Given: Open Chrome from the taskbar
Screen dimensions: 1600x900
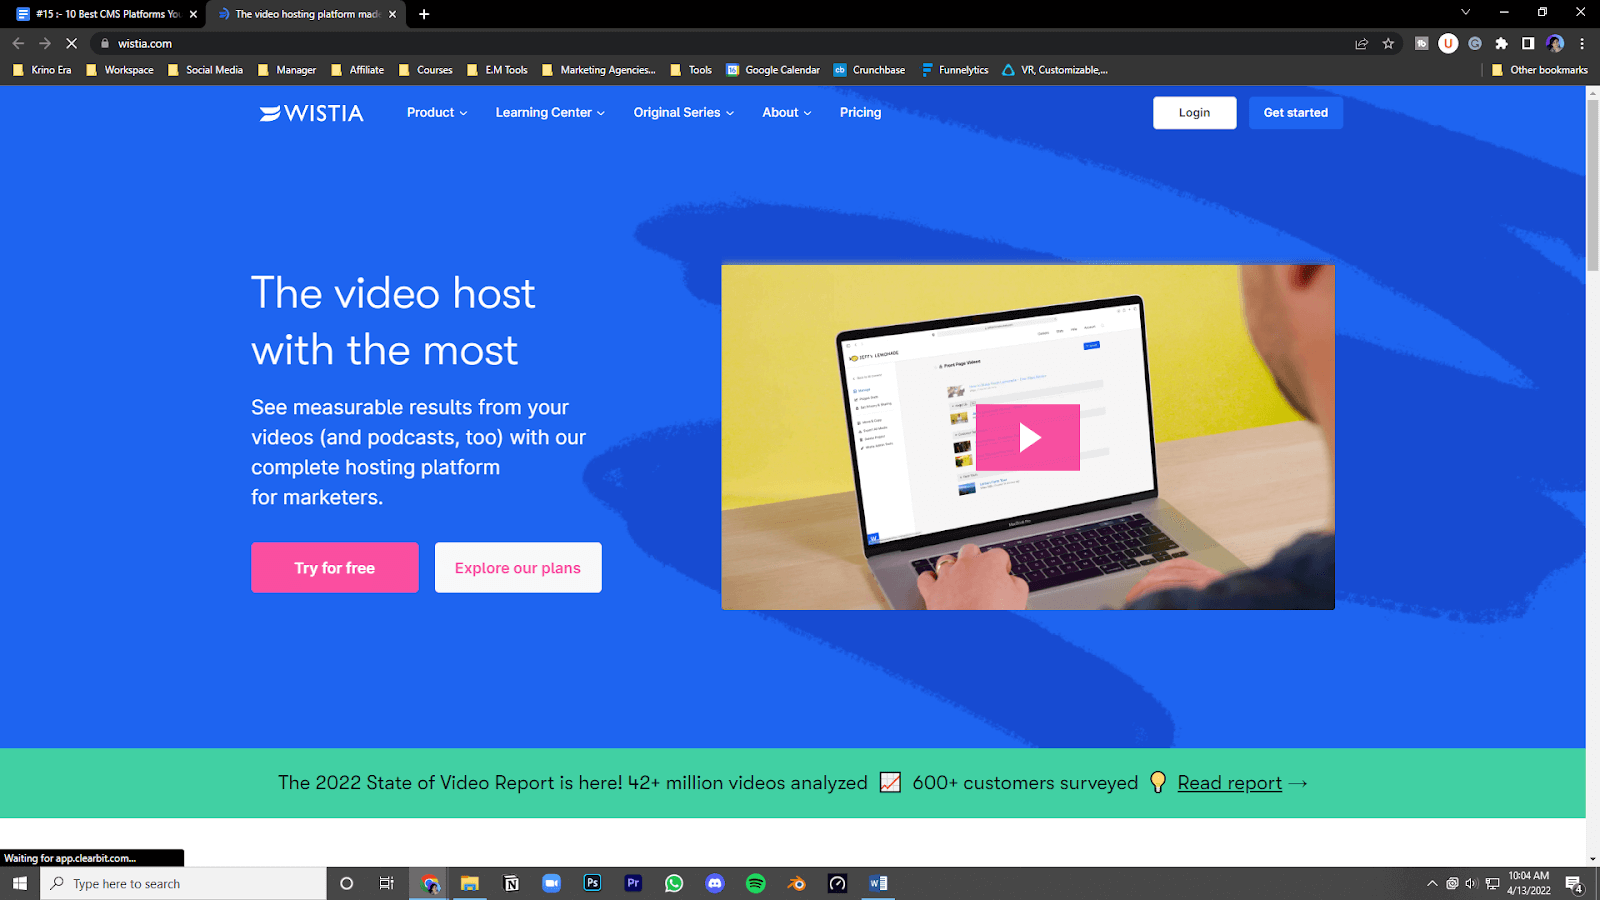Looking at the screenshot, I should (430, 883).
